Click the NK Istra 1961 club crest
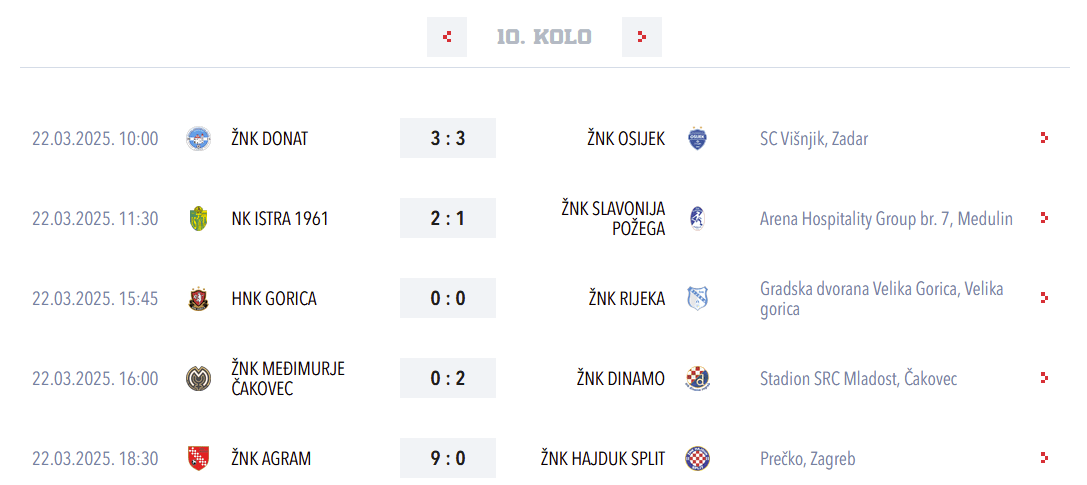This screenshot has width=1087, height=485. 198,218
